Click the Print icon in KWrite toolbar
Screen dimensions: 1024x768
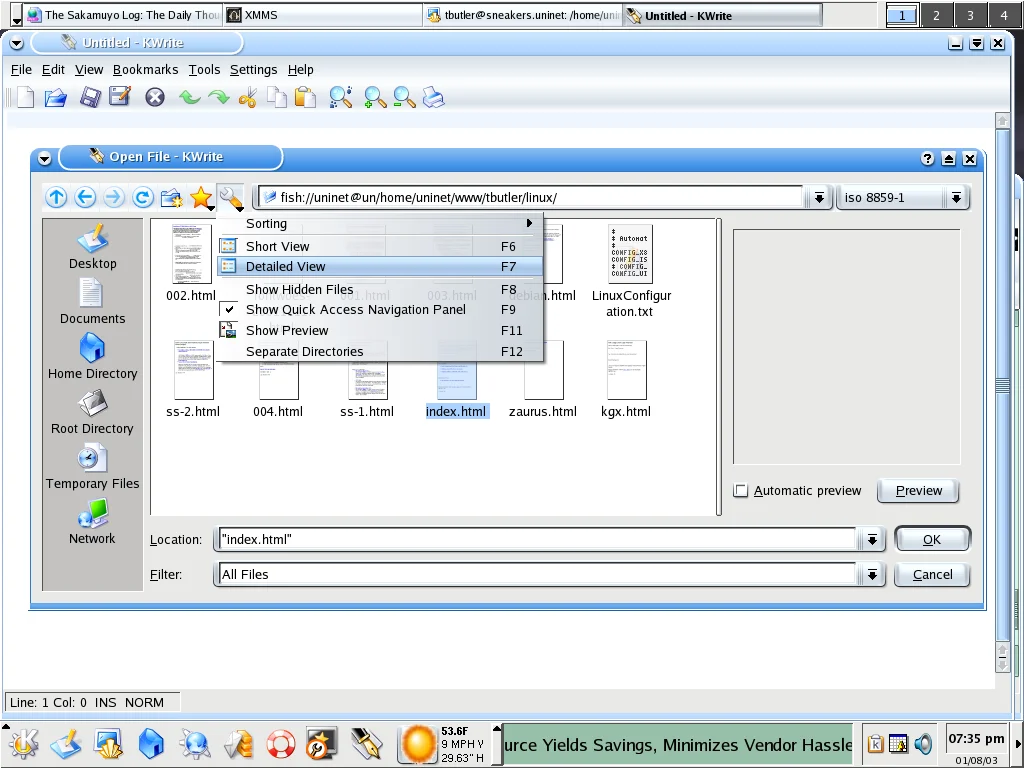point(433,98)
